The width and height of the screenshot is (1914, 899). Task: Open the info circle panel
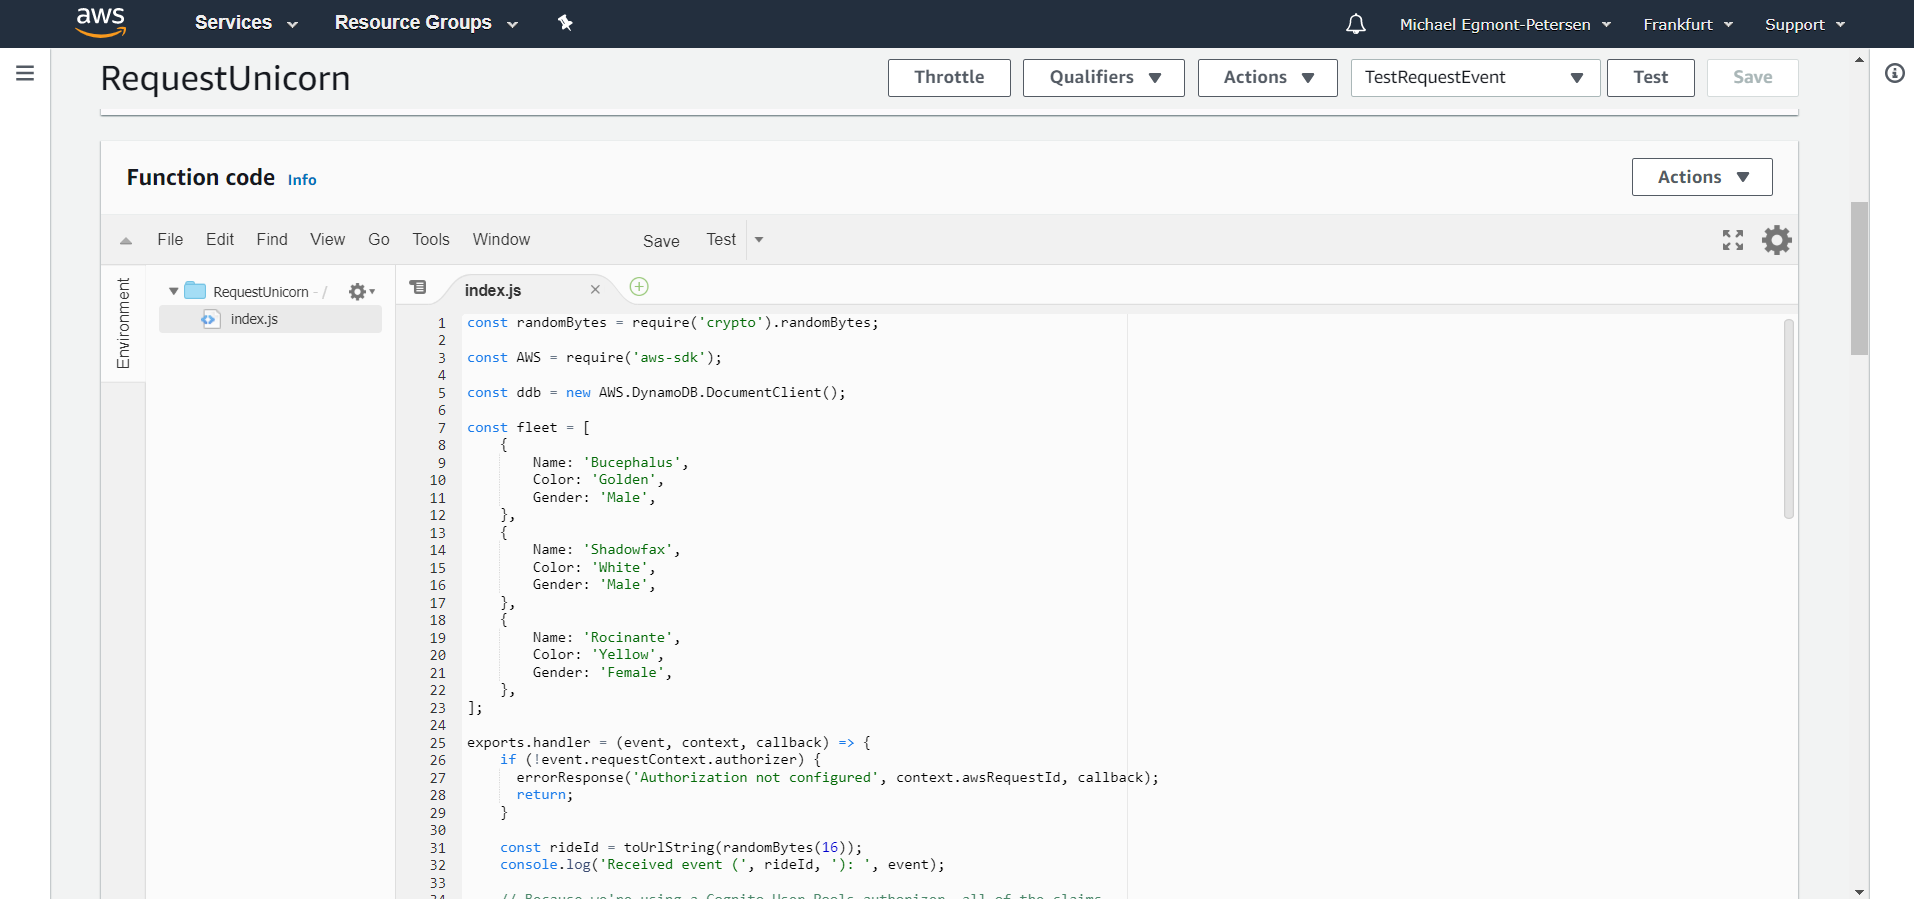tap(1895, 73)
